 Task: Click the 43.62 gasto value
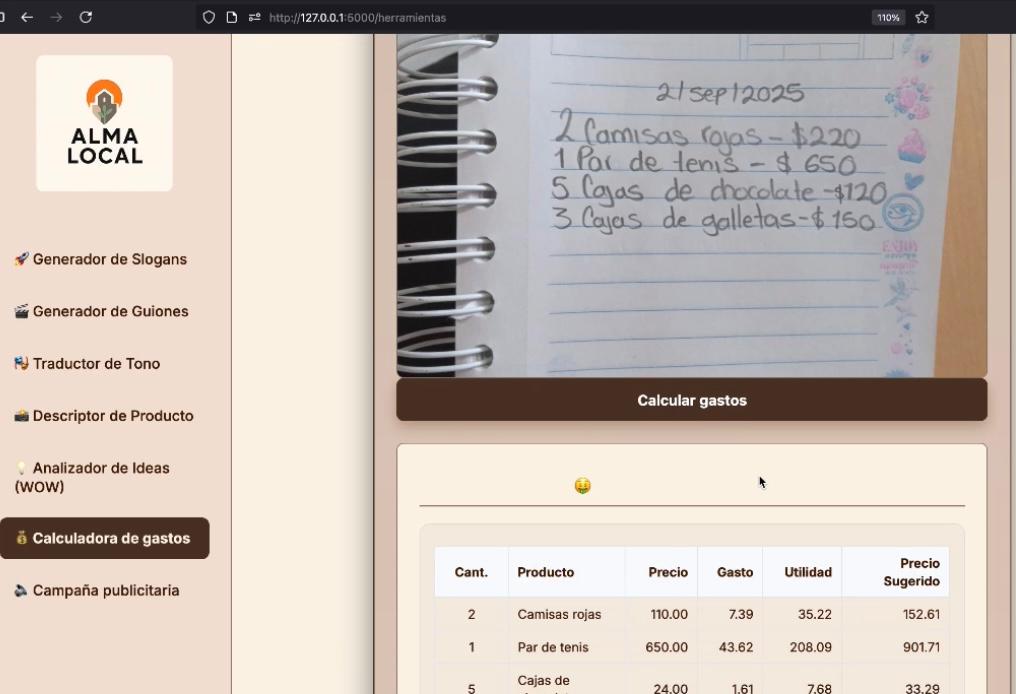click(736, 647)
